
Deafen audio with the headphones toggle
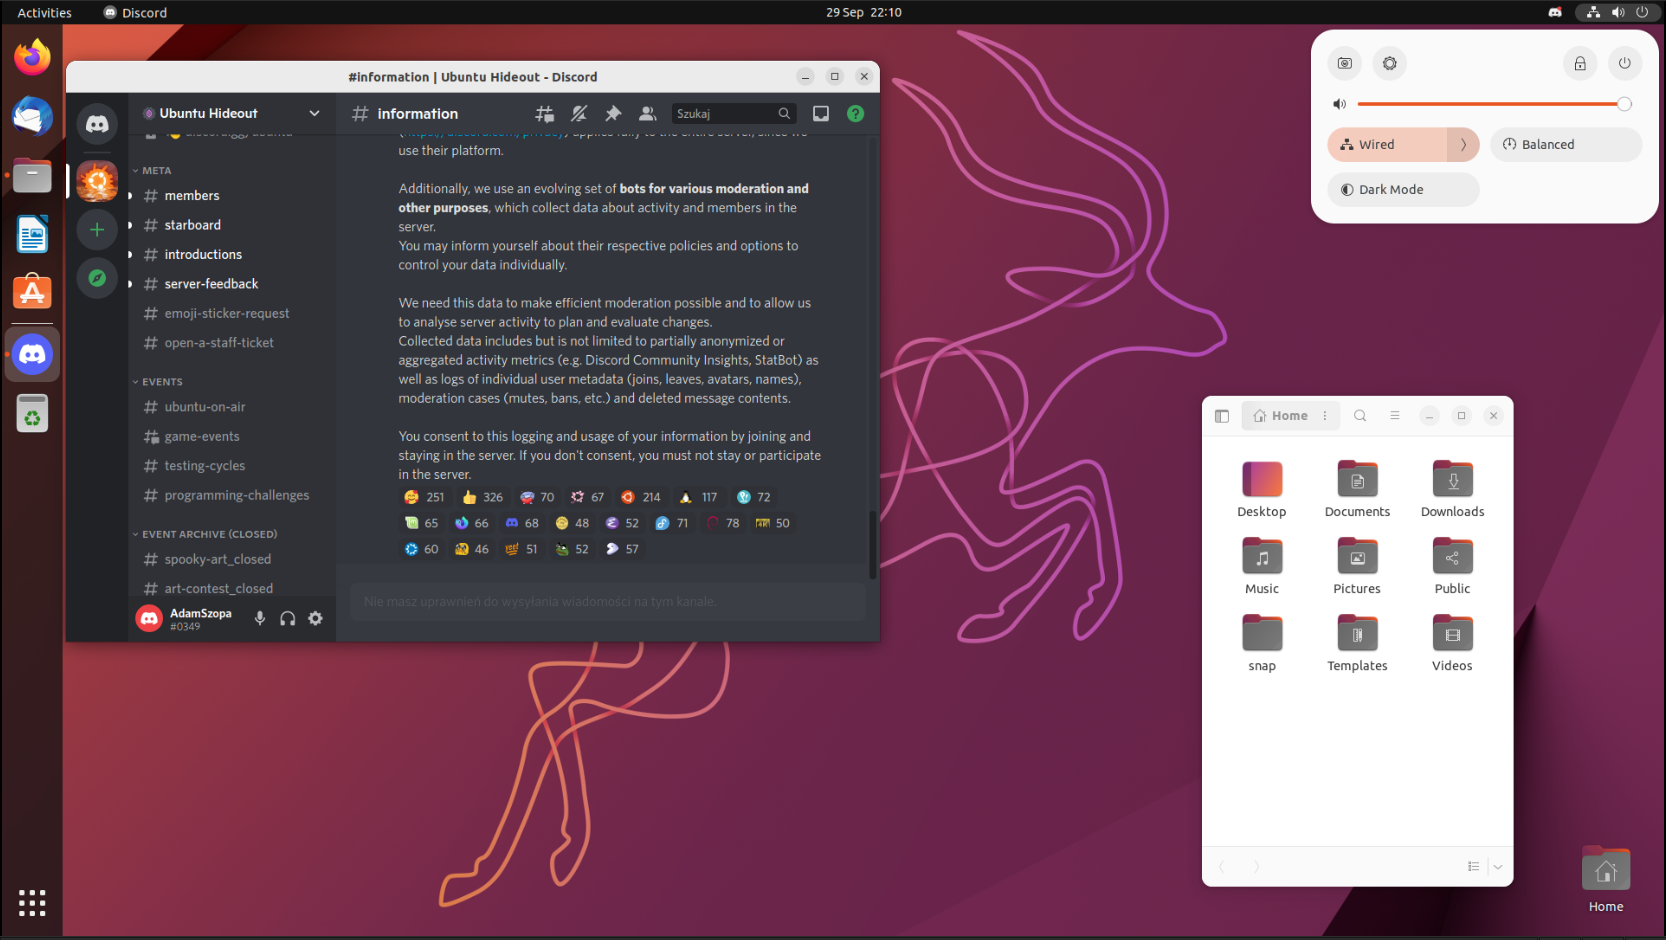(288, 618)
